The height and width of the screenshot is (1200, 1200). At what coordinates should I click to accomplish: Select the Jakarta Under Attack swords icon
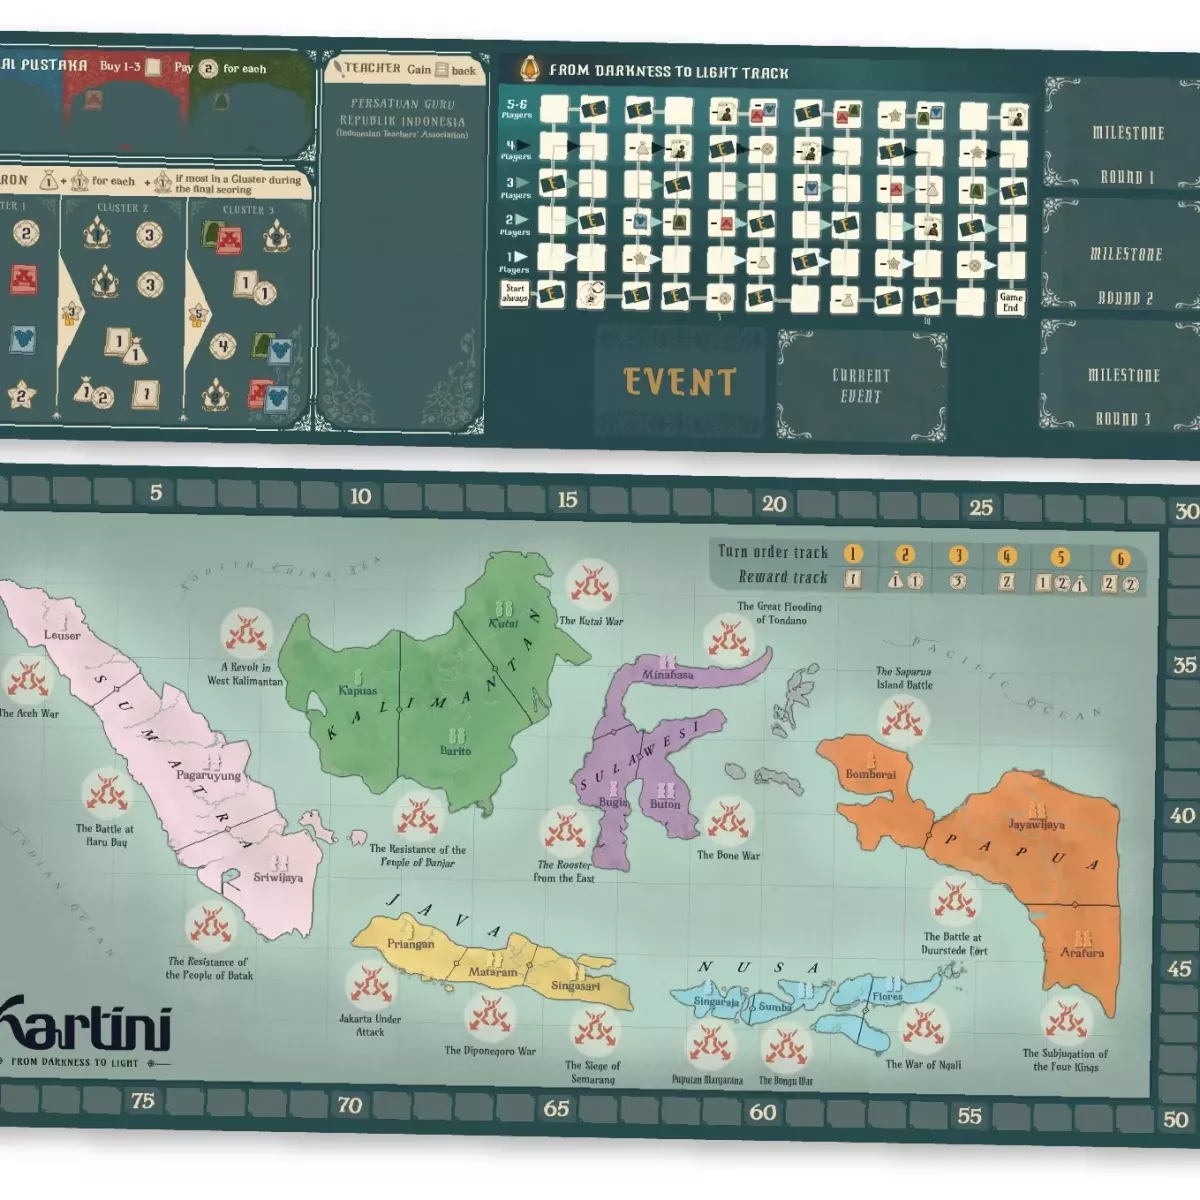370,984
